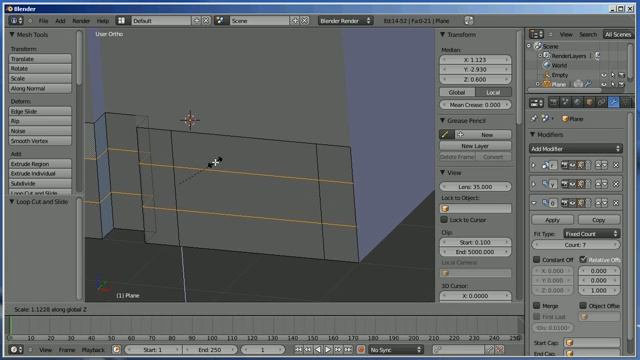
Task: Open the Help menu
Action: click(102, 20)
